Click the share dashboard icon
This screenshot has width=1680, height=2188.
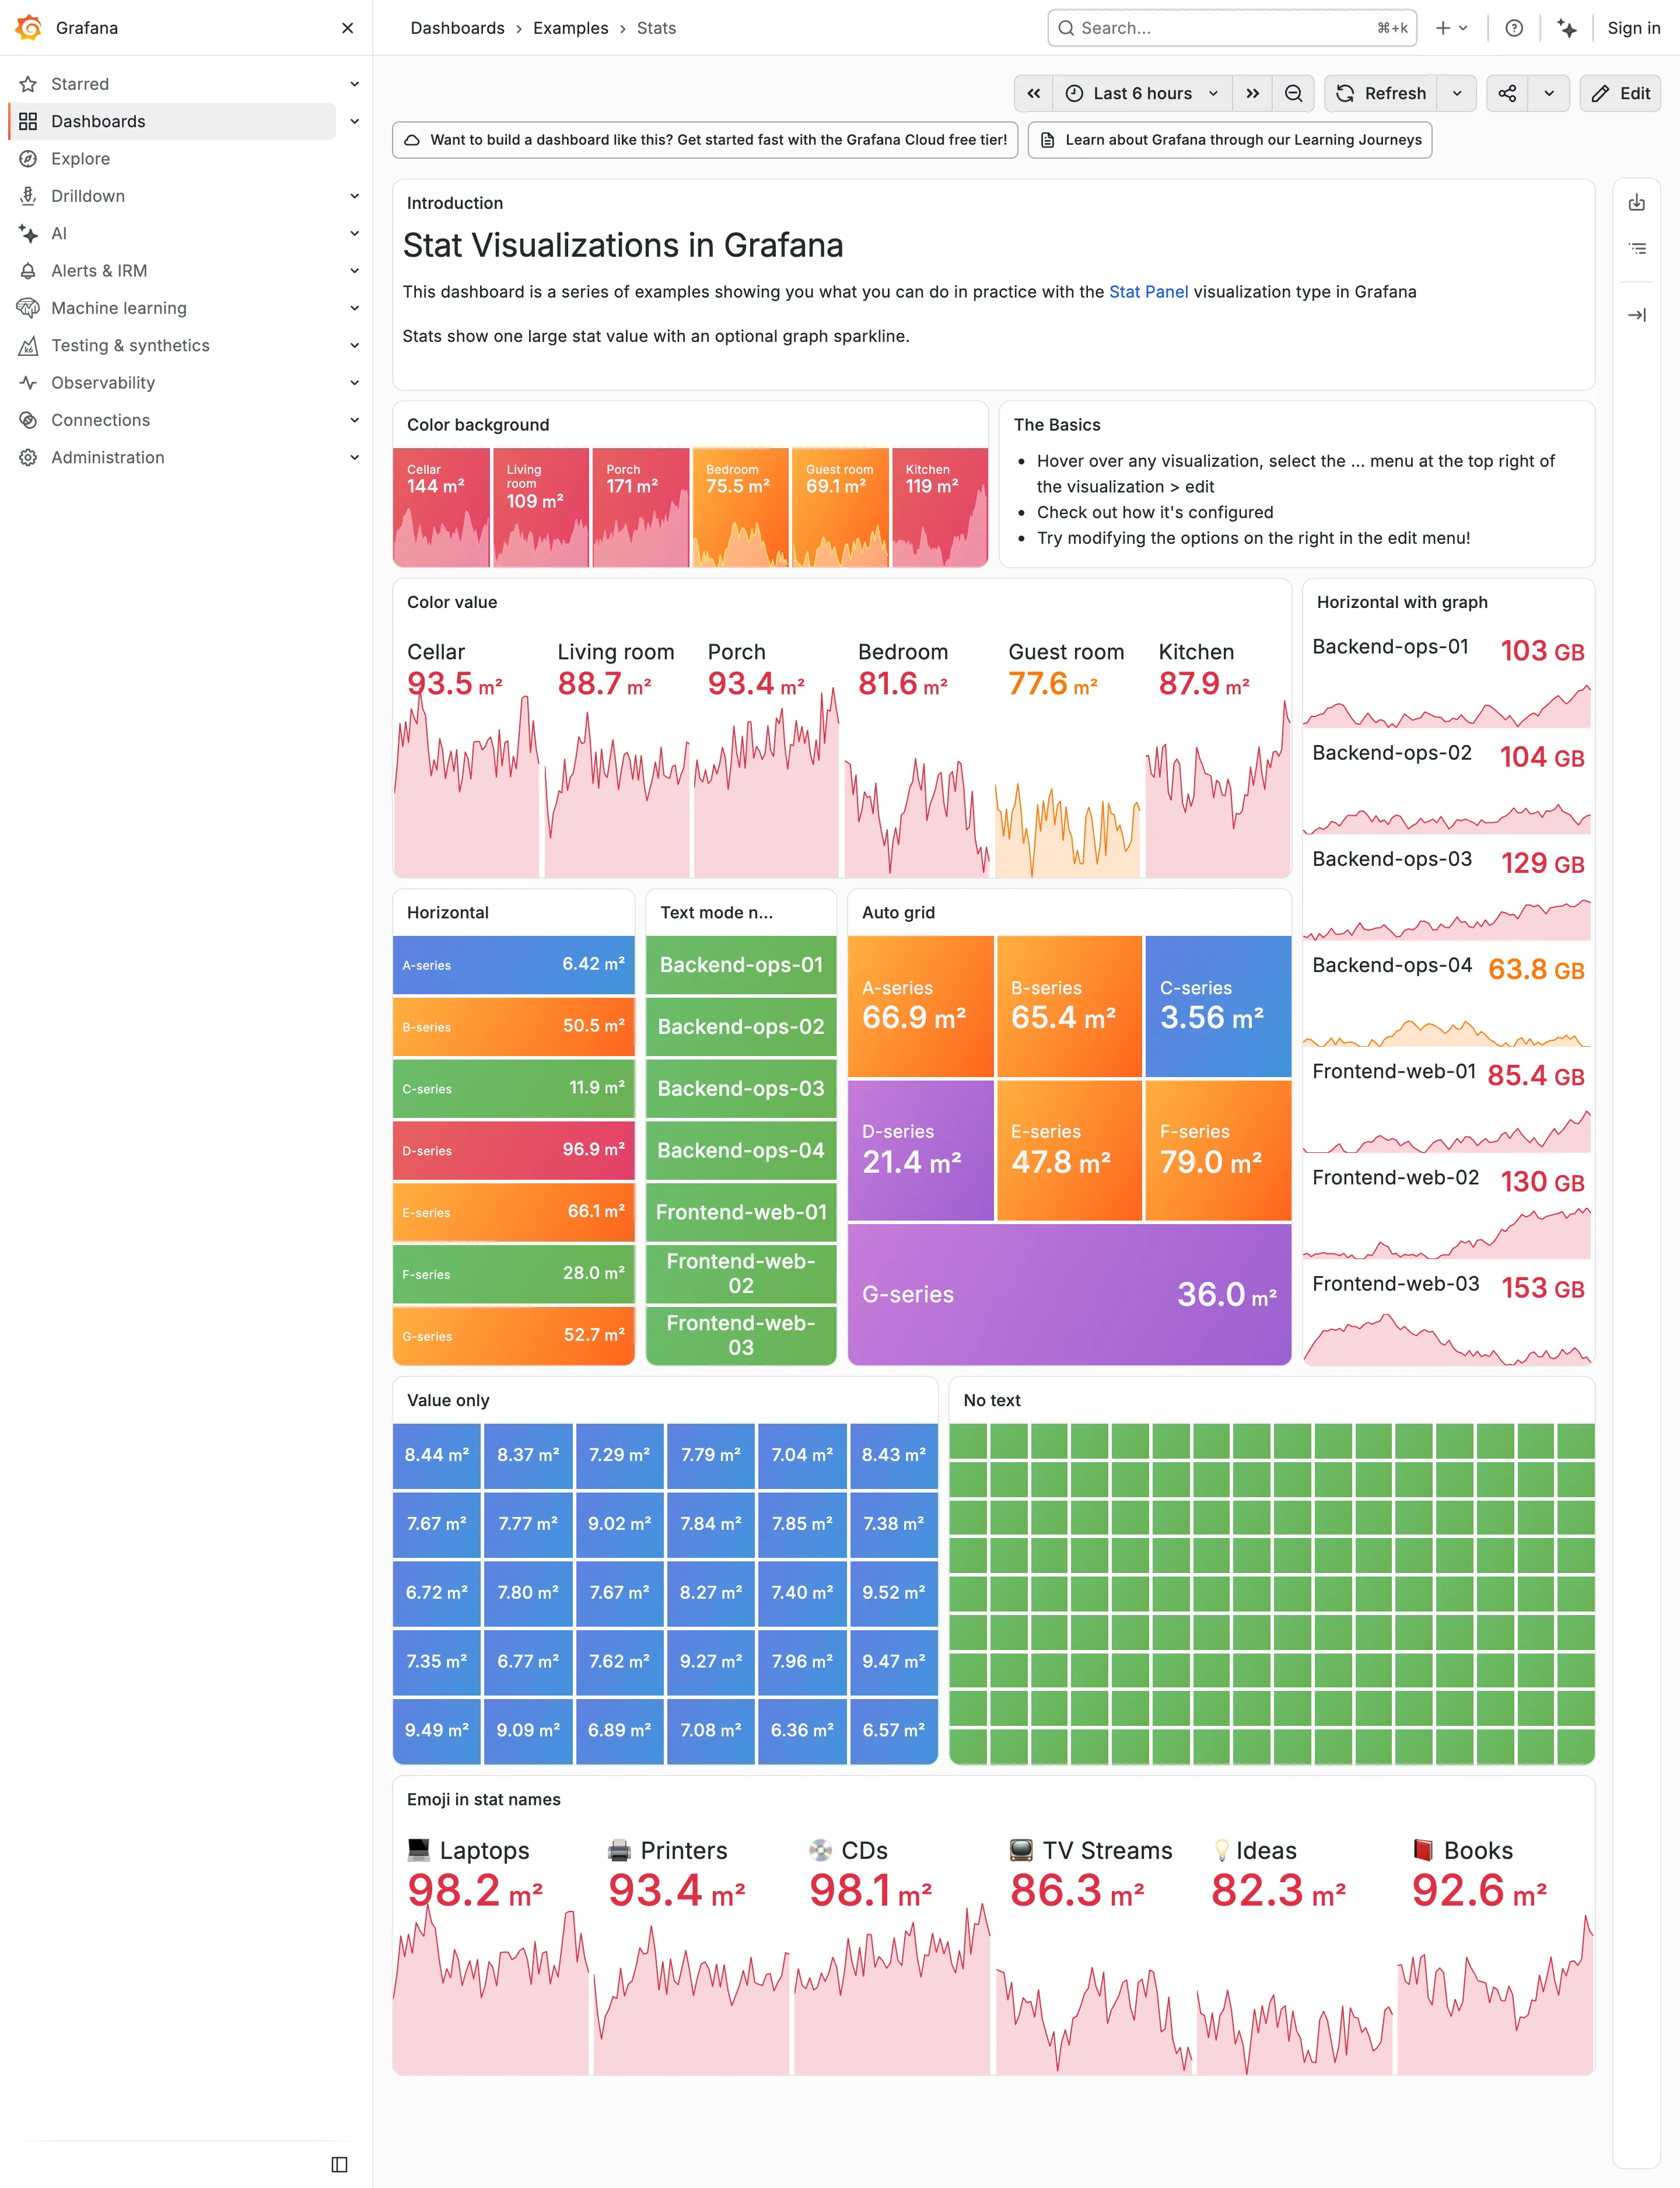1507,93
